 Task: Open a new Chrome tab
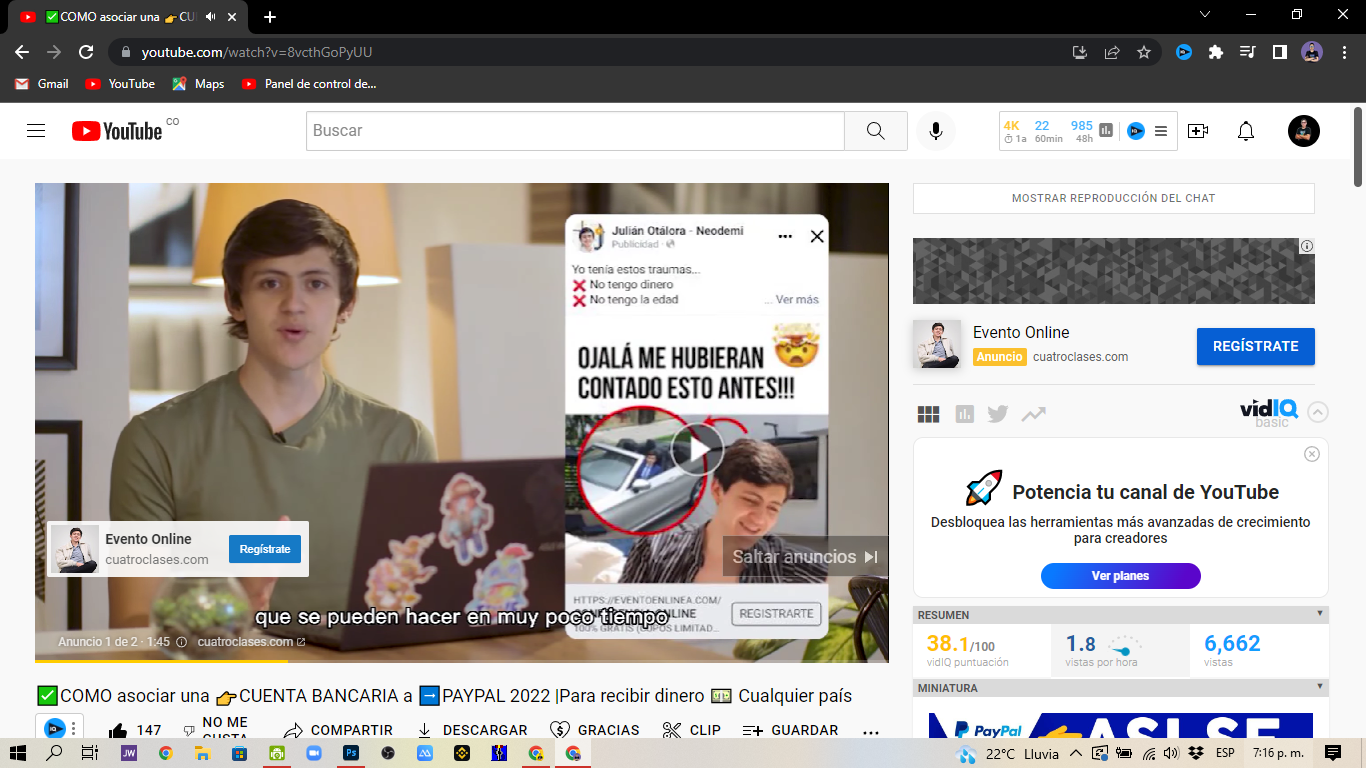click(270, 17)
